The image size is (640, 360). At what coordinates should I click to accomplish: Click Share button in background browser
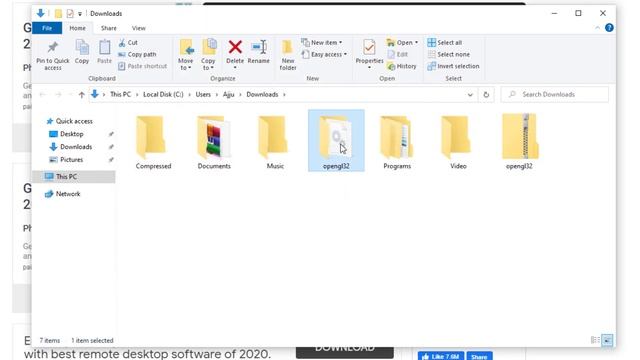(x=479, y=356)
